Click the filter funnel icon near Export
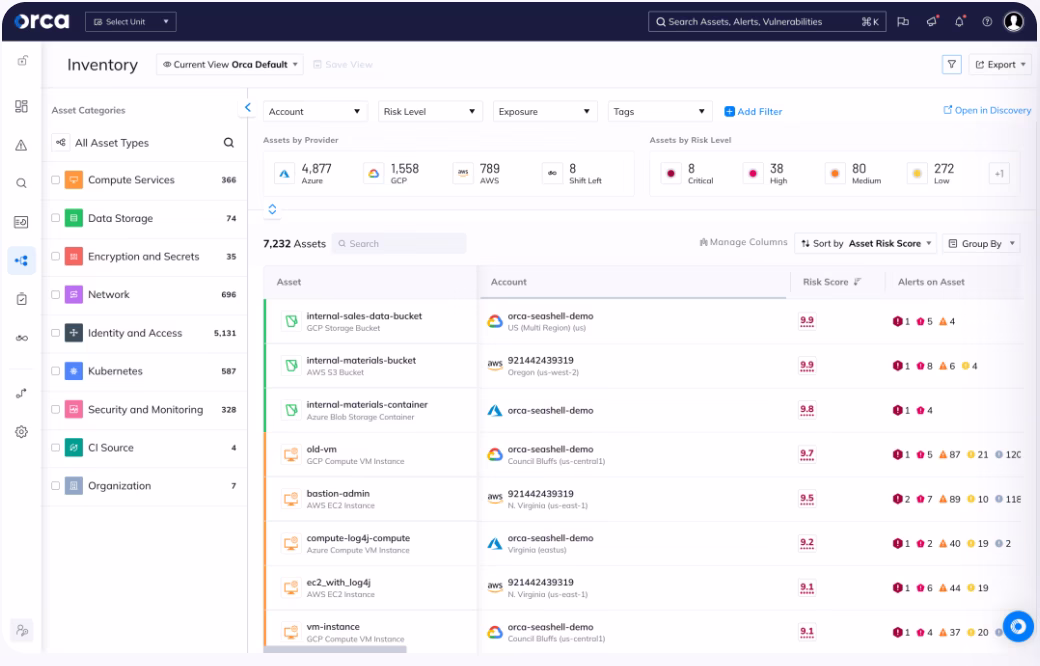The image size is (1040, 666). point(952,65)
